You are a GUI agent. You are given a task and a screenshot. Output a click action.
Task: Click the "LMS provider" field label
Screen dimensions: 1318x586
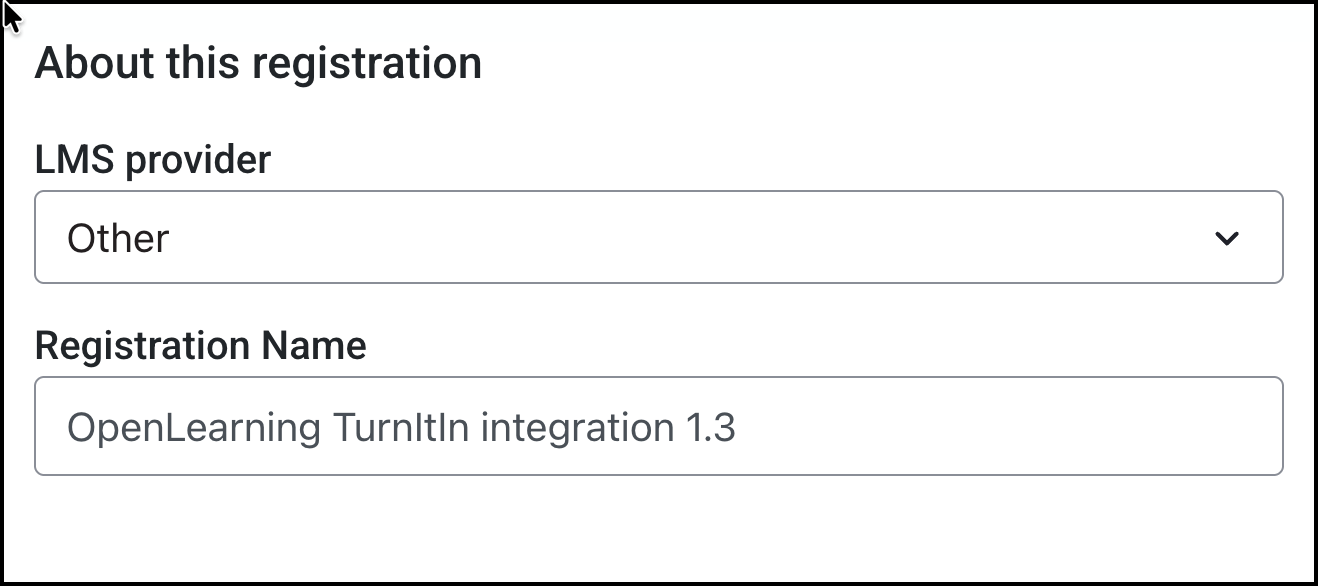[153, 159]
